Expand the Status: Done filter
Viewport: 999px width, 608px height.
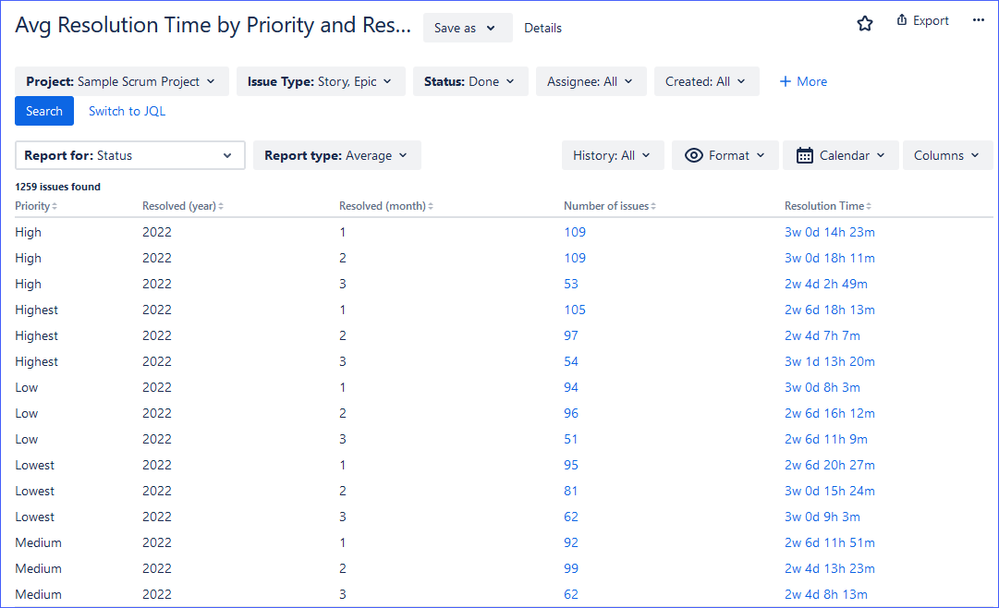point(470,82)
